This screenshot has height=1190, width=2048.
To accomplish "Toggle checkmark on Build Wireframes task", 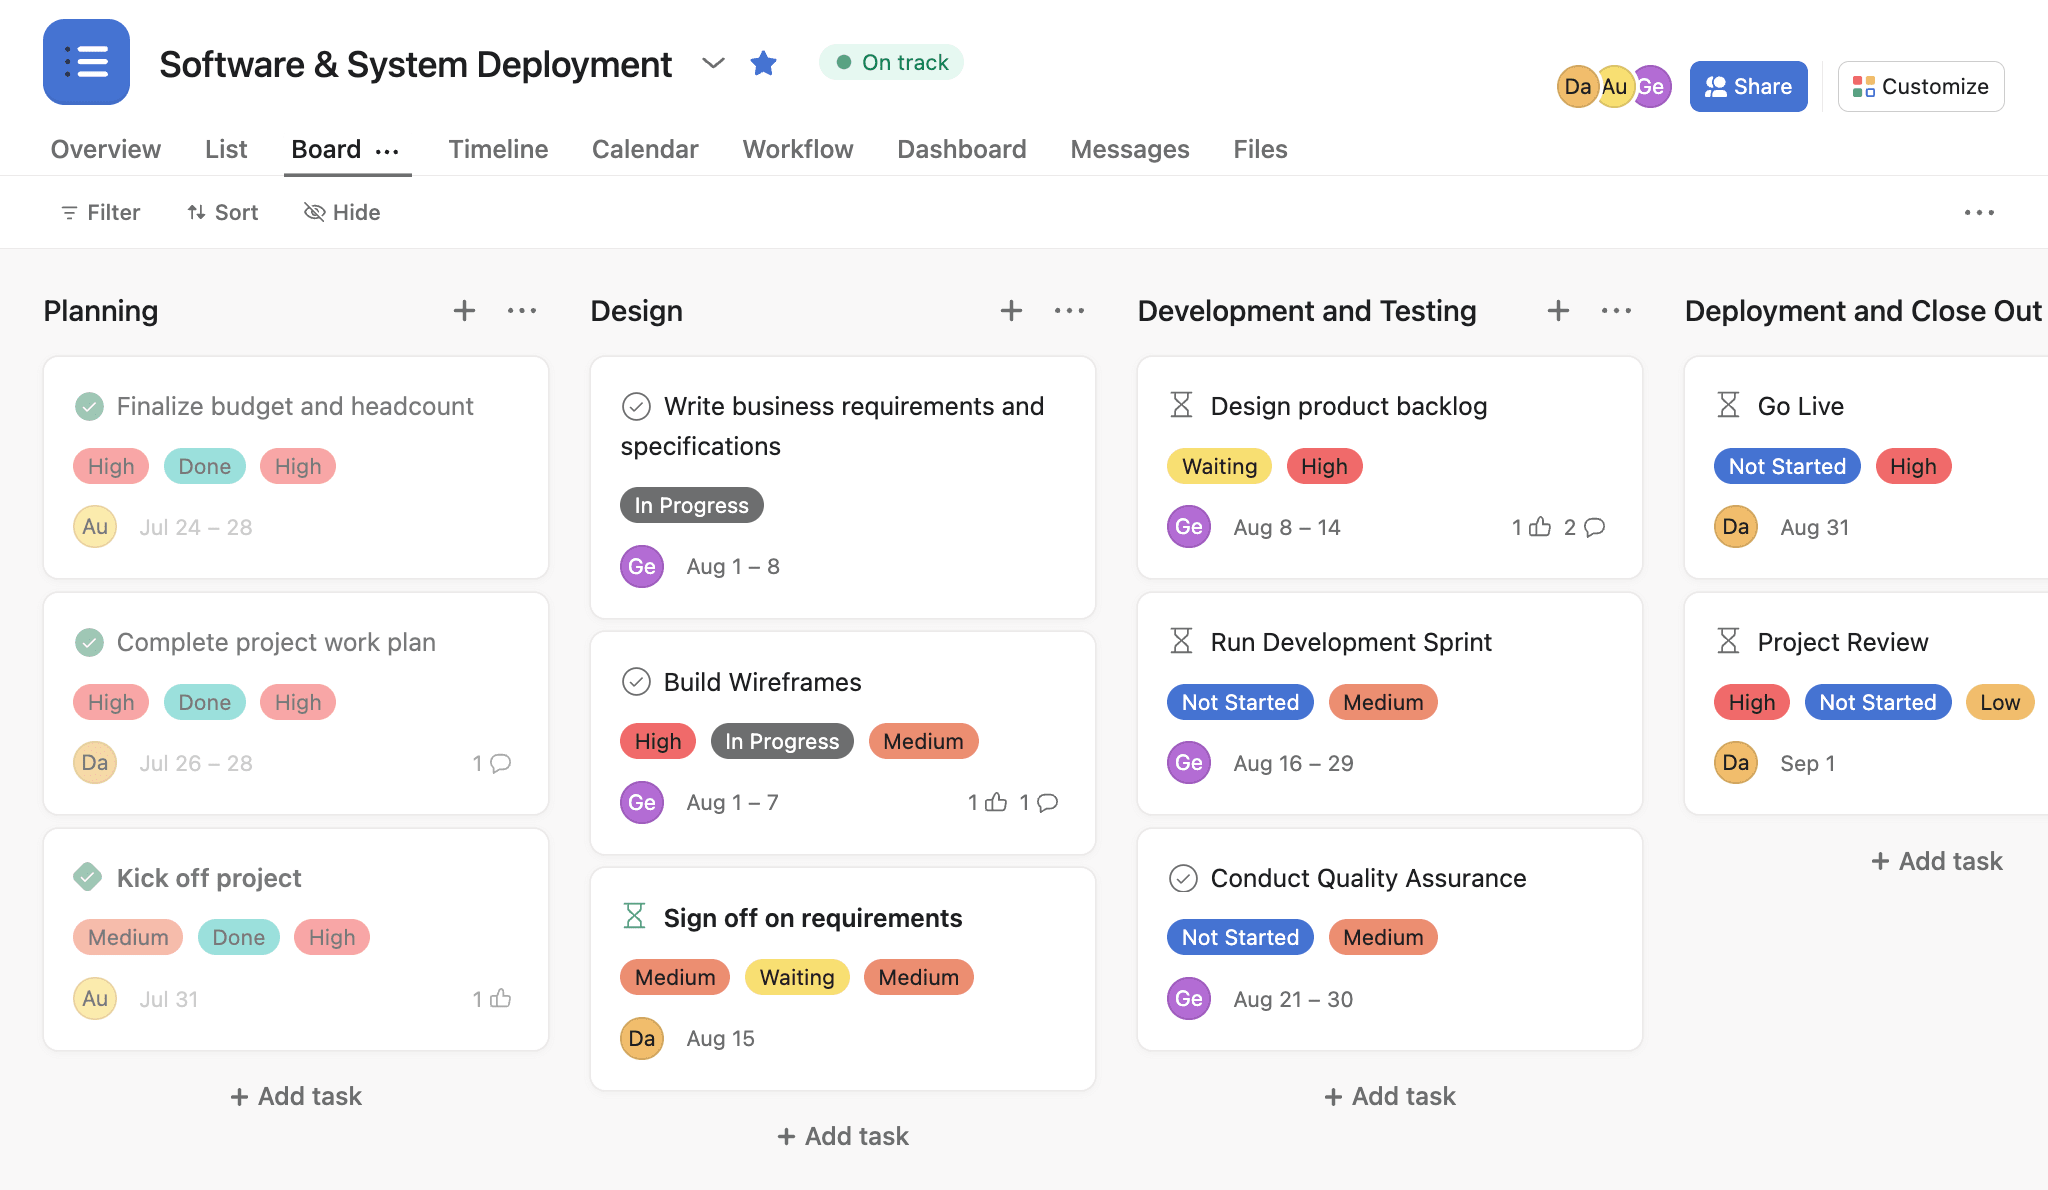I will [636, 681].
